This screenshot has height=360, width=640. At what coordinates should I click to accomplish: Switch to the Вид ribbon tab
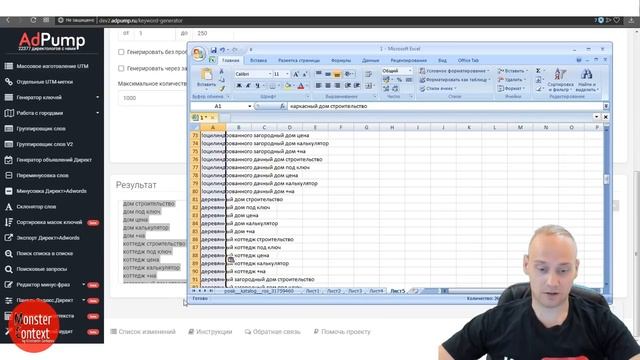pos(442,60)
